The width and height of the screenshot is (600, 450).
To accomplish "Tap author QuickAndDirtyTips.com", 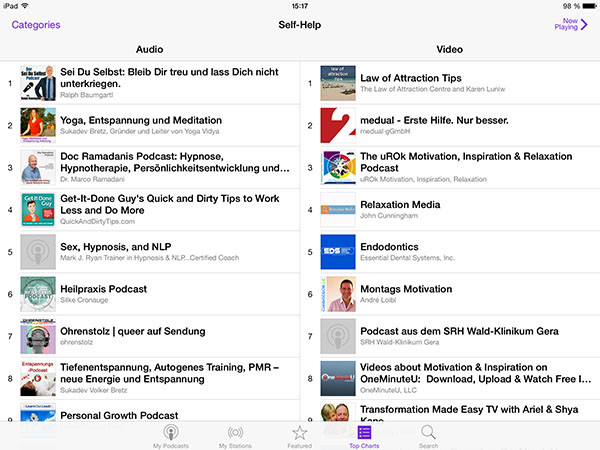I will [98, 222].
